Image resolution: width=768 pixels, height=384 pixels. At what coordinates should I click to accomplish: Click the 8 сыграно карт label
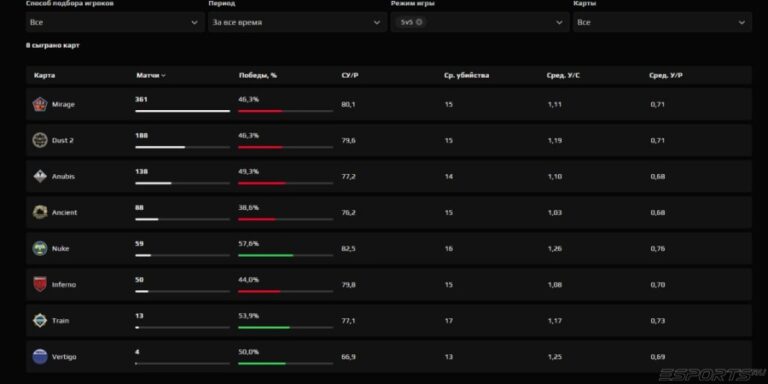[52, 46]
